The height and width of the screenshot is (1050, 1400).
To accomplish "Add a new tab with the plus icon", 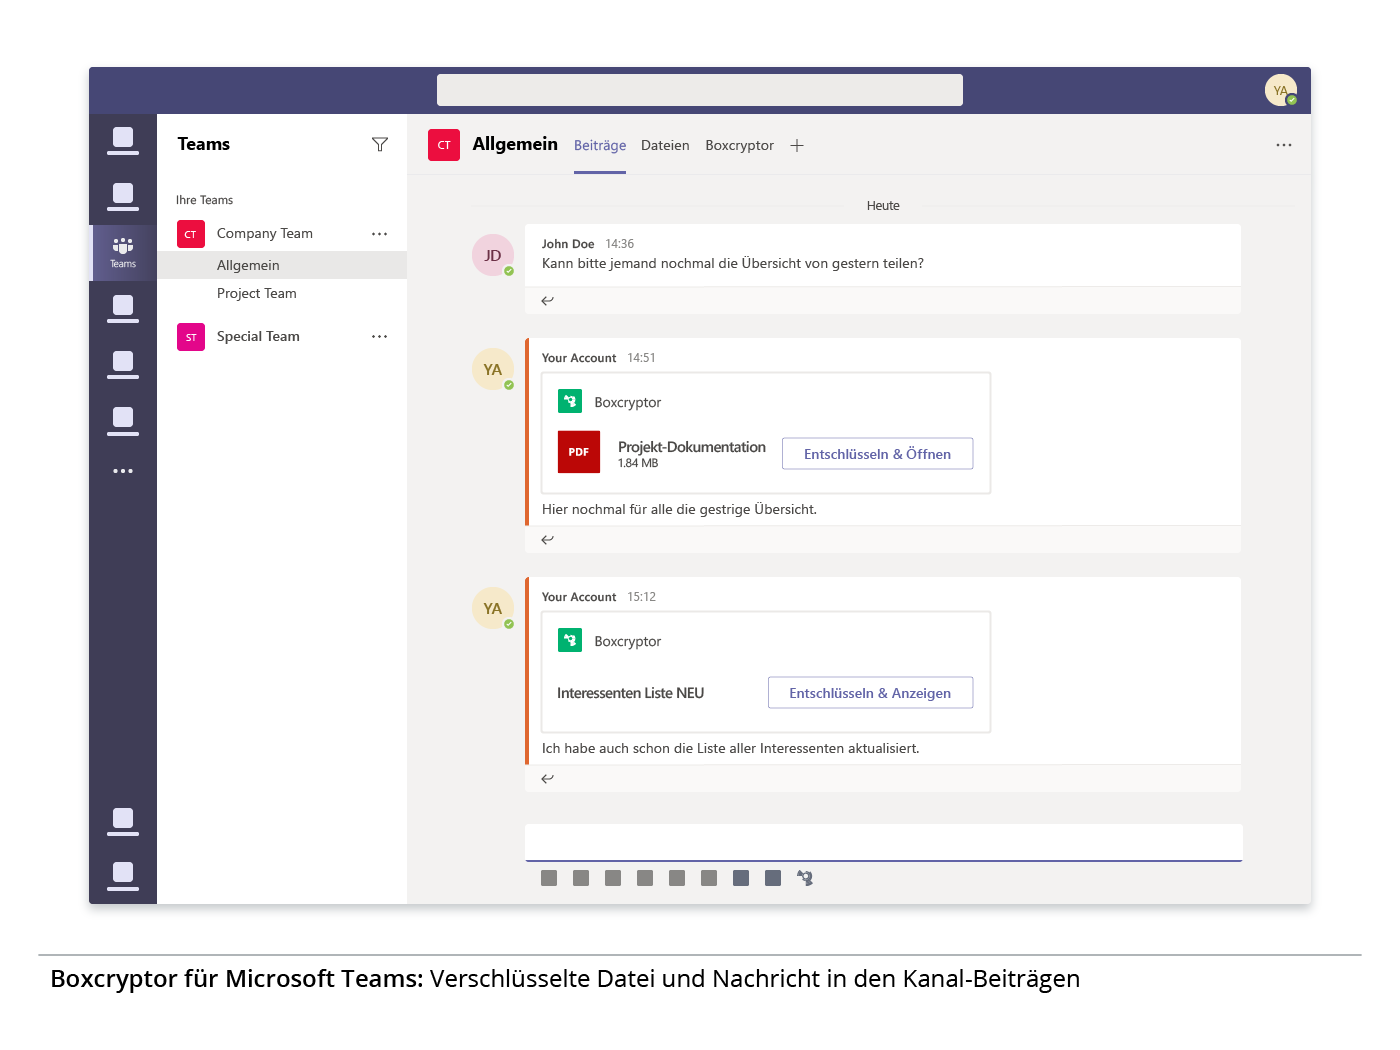I will tap(797, 146).
